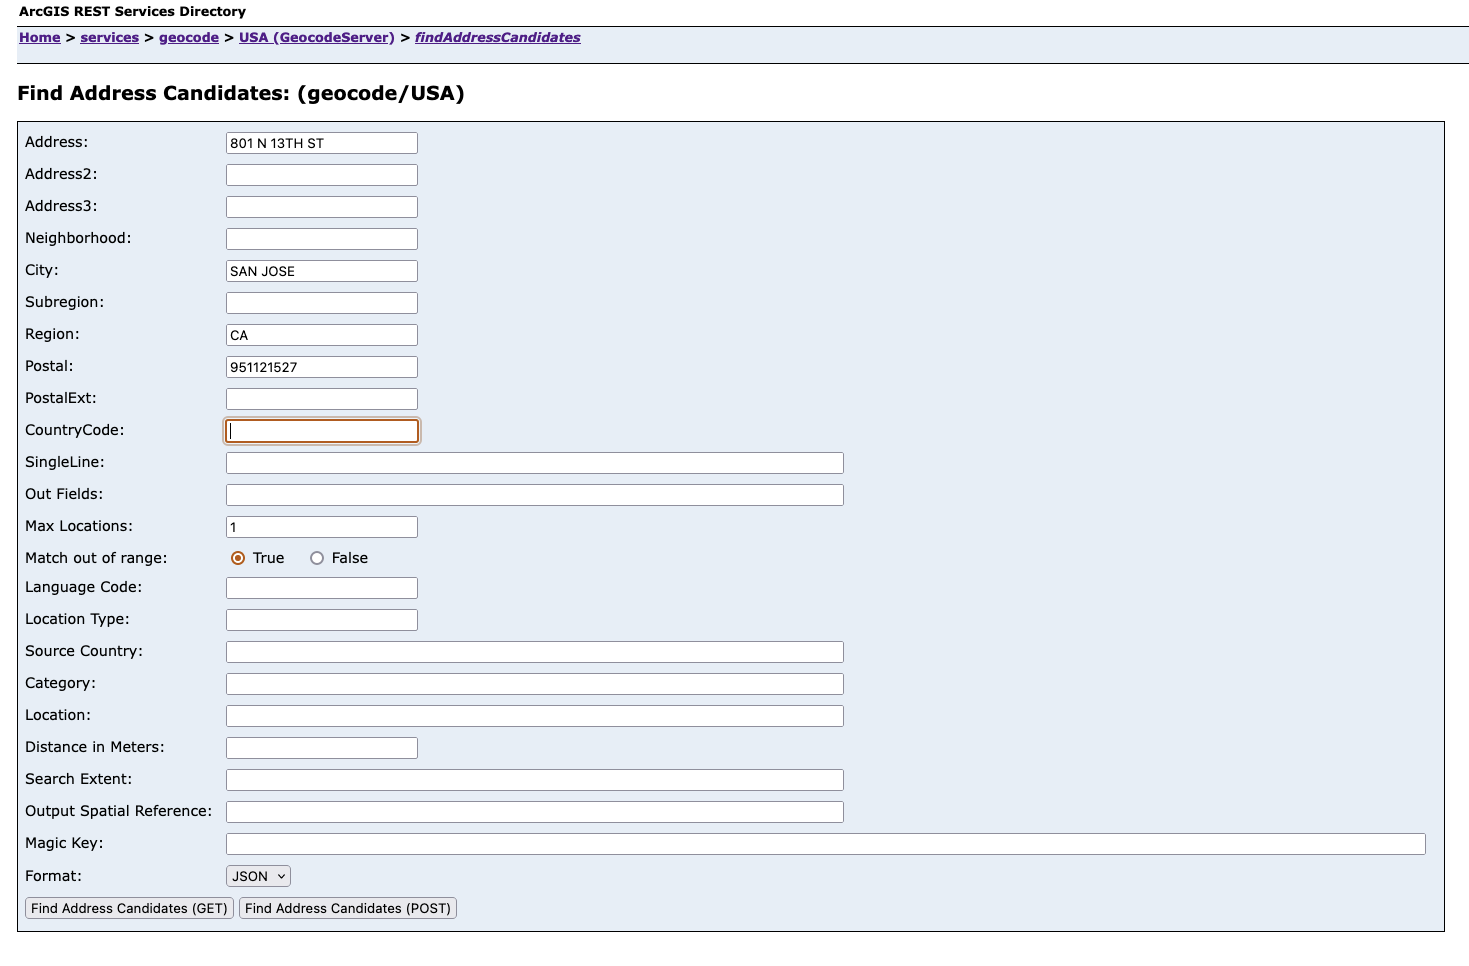Focus the Output Spatial Reference field
This screenshot has height=966, width=1469.
click(534, 812)
